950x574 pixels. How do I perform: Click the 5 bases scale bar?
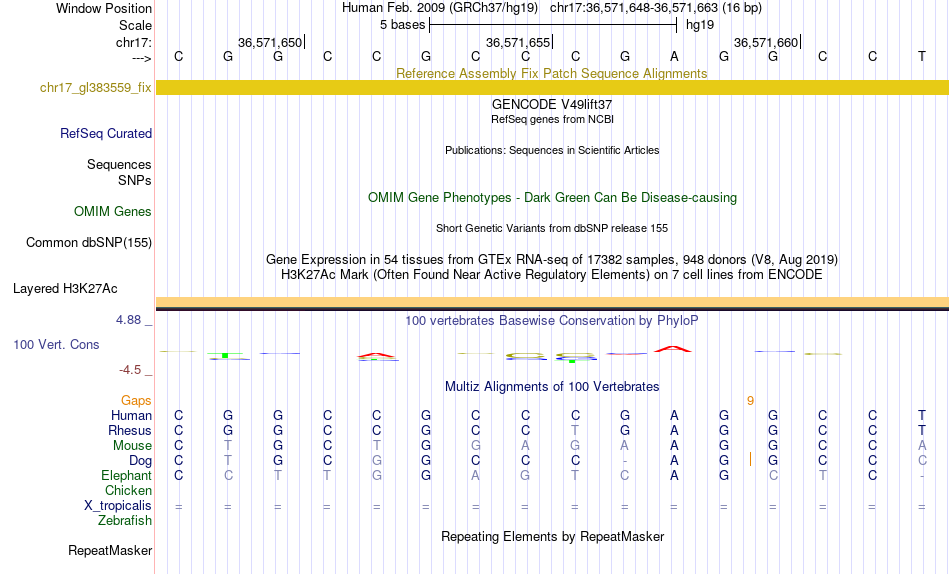553,25
